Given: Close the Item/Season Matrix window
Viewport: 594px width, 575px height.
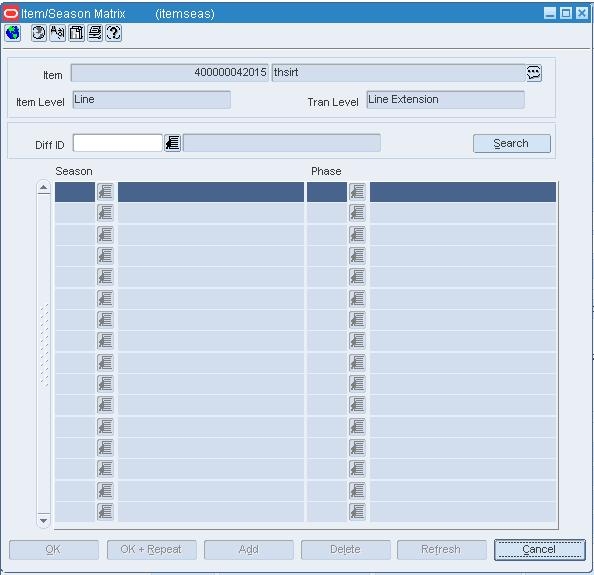Looking at the screenshot, I should [581, 13].
